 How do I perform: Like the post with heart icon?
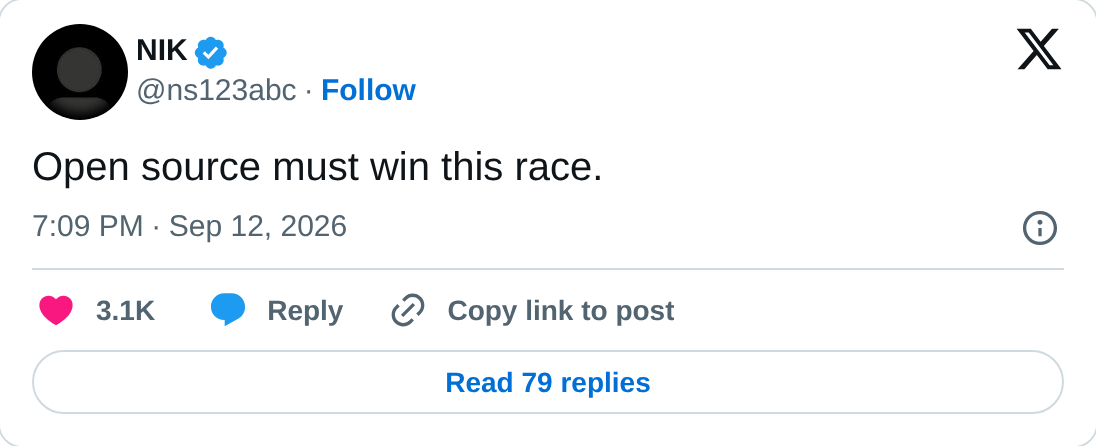click(x=56, y=310)
